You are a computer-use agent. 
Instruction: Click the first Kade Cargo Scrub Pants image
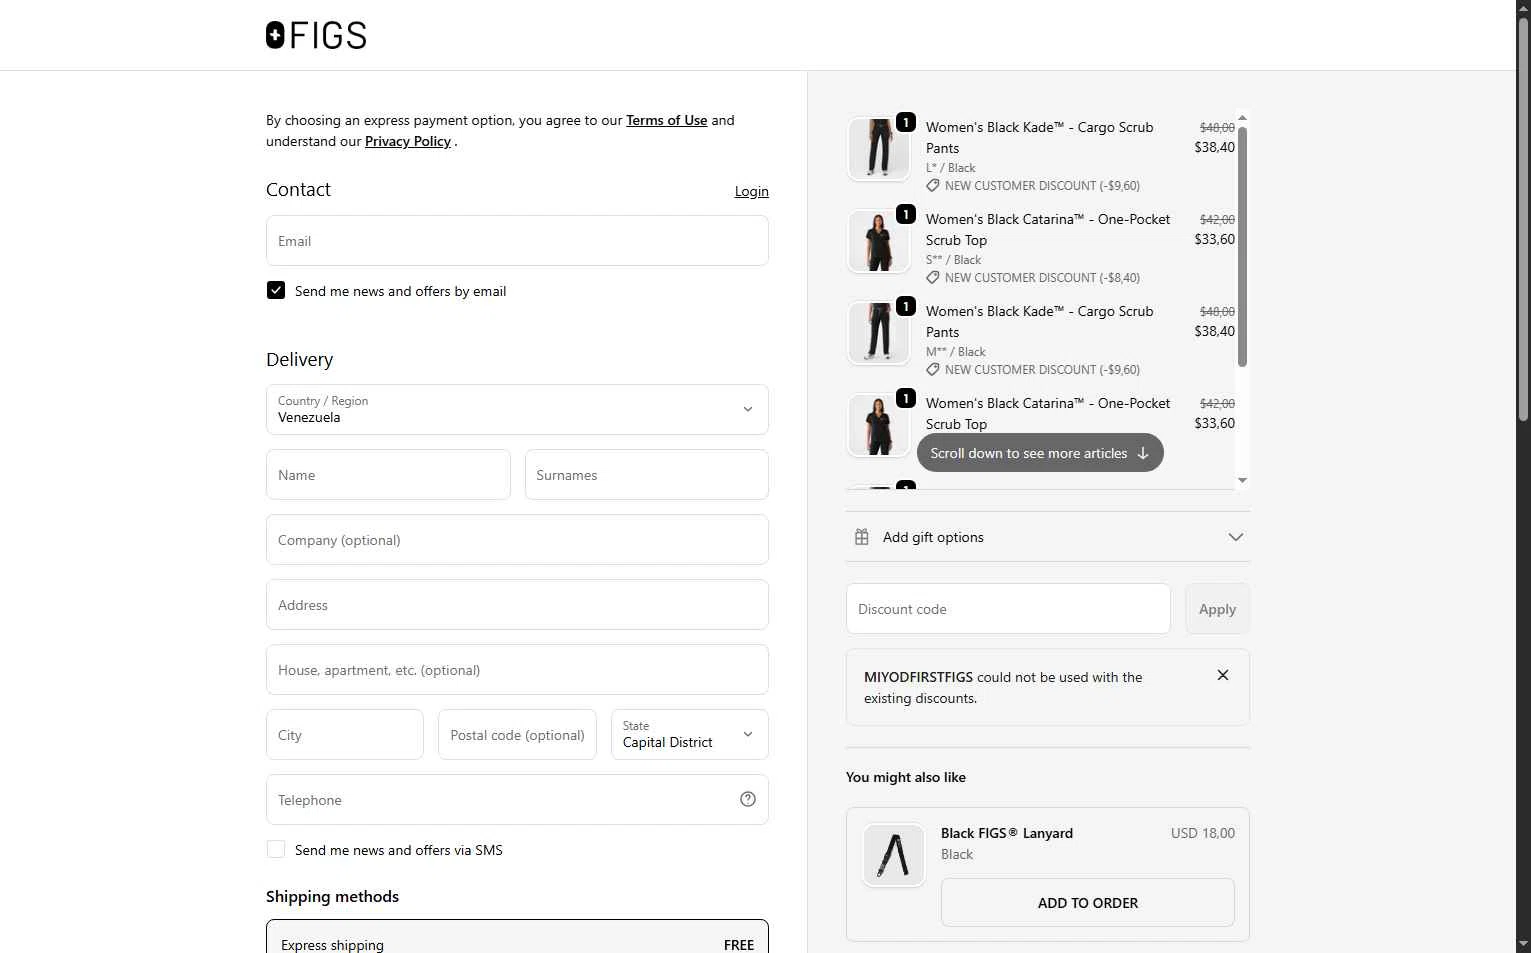(x=878, y=149)
